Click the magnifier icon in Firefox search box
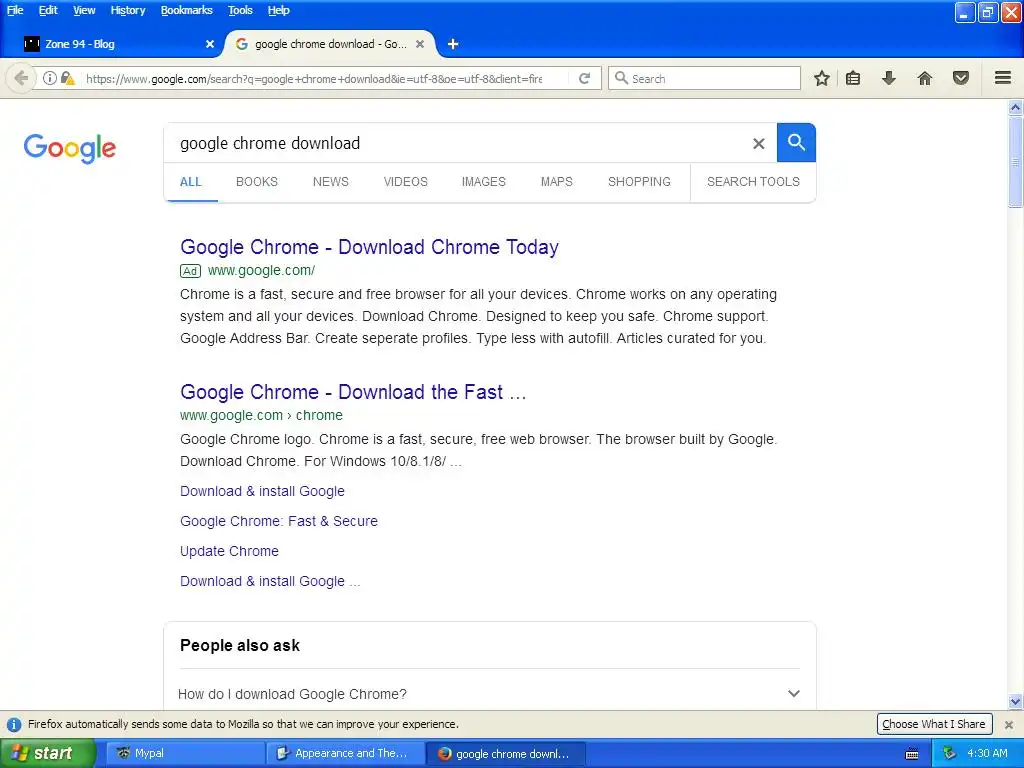 pyautogui.click(x=621, y=78)
